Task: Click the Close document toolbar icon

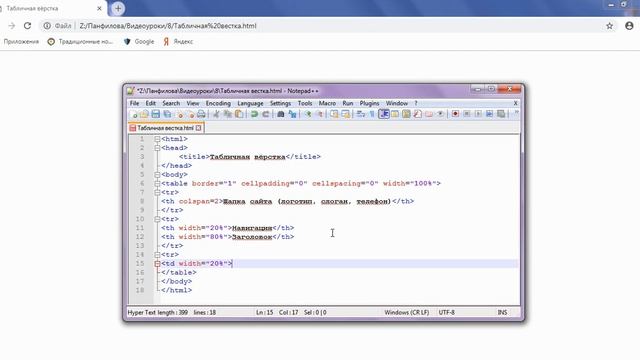Action: click(180, 114)
